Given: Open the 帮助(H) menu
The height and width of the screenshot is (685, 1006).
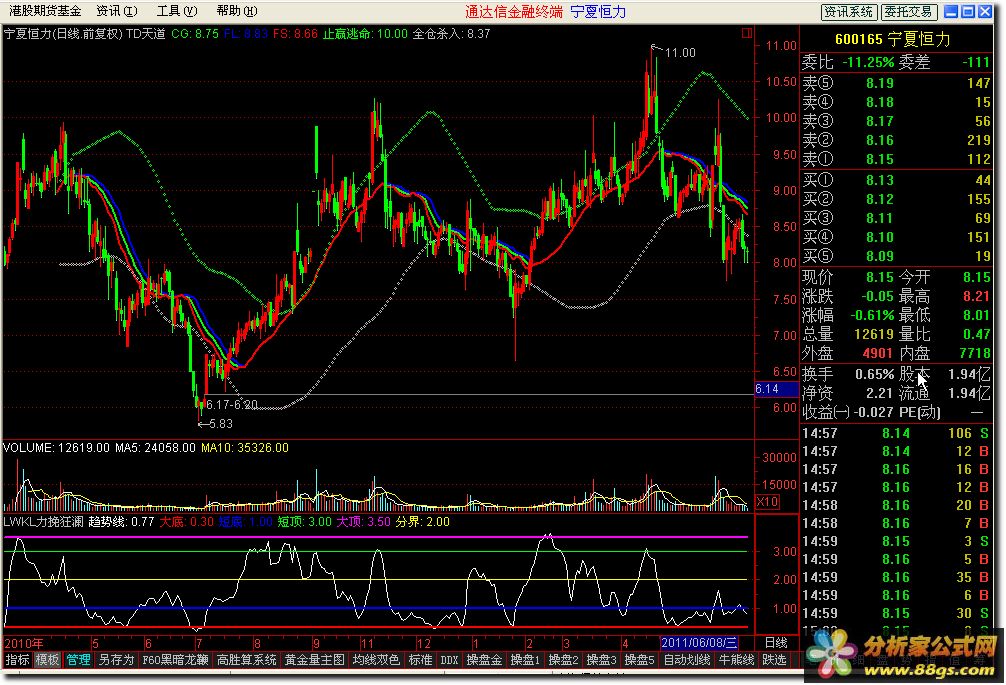Looking at the screenshot, I should pyautogui.click(x=236, y=11).
